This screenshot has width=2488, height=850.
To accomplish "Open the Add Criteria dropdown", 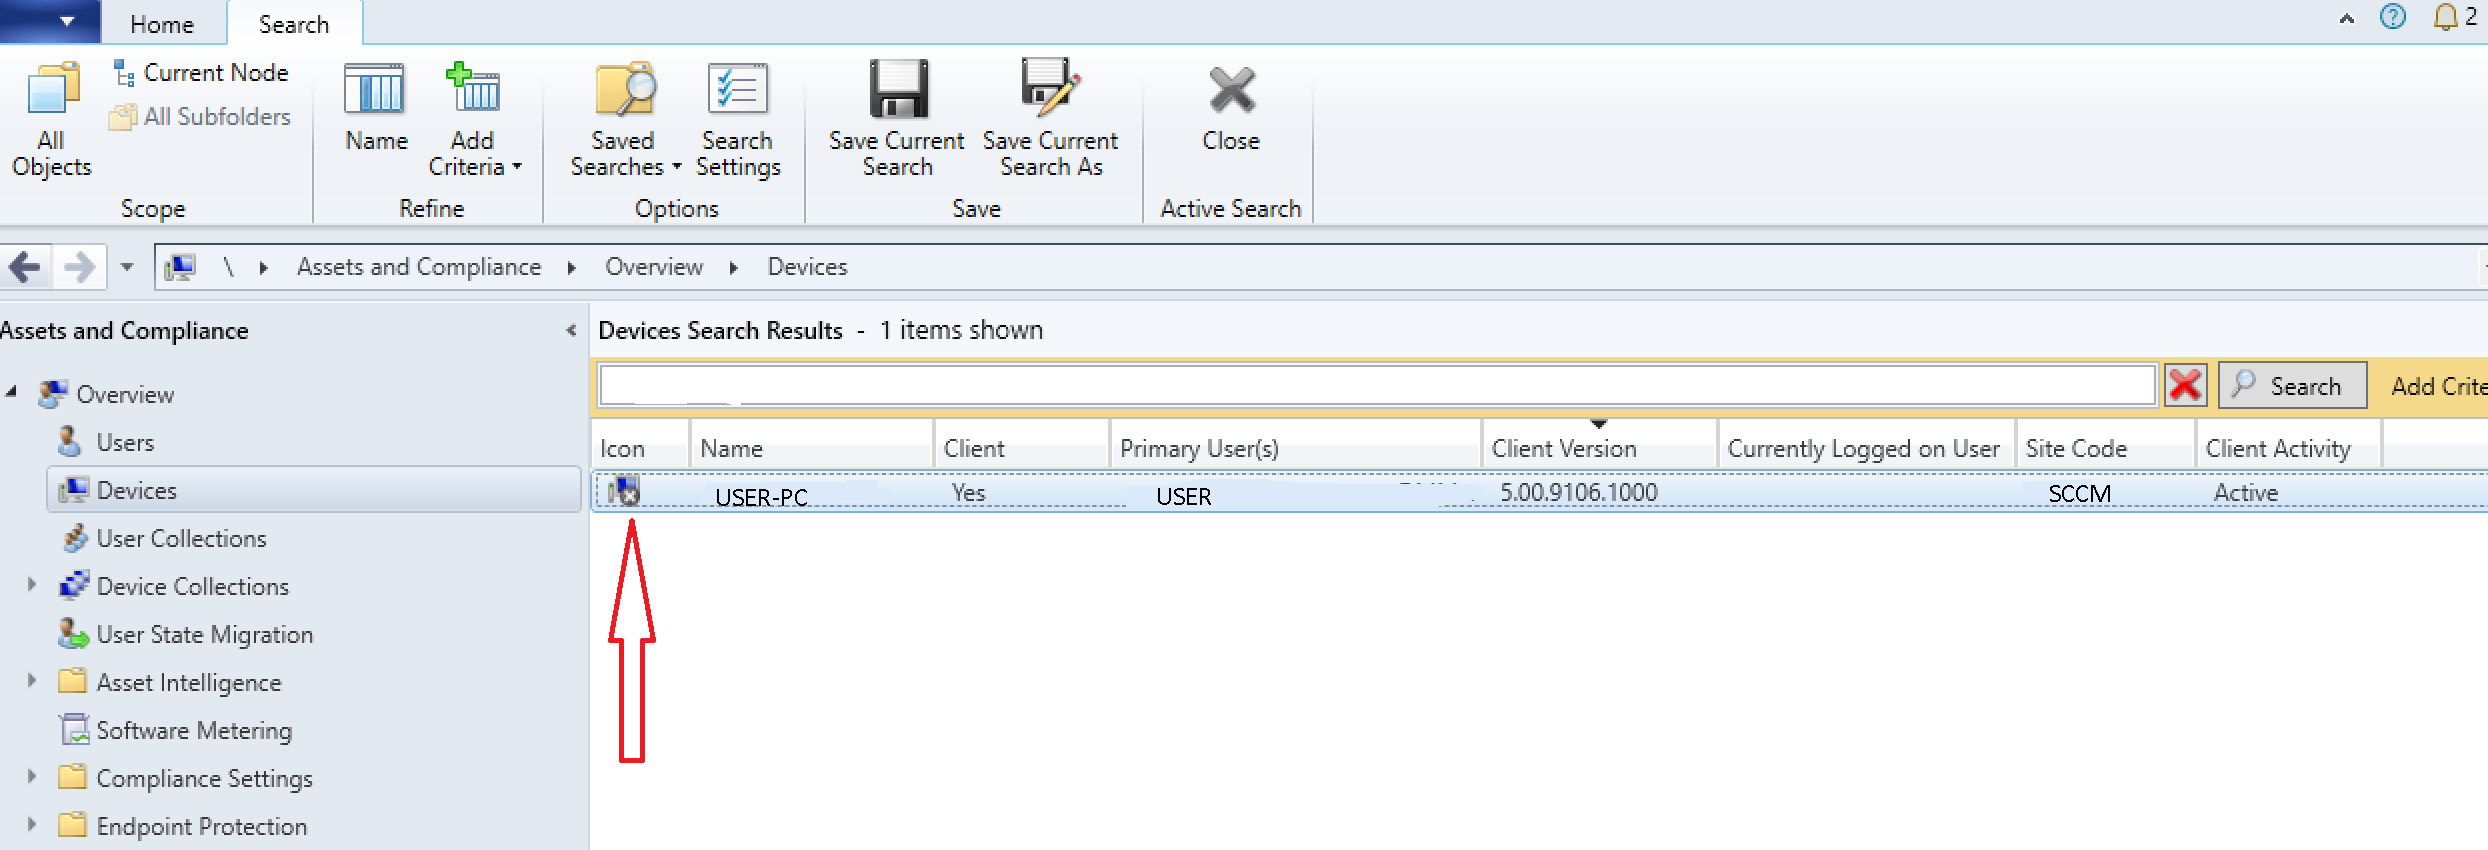I will click(475, 120).
